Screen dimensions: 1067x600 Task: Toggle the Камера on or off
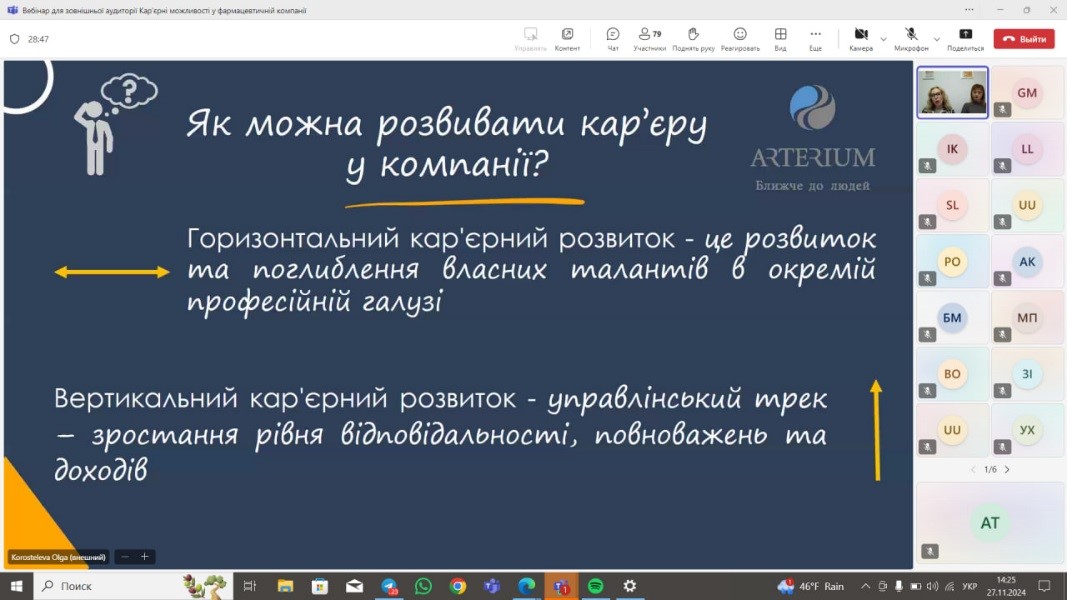[861, 39]
